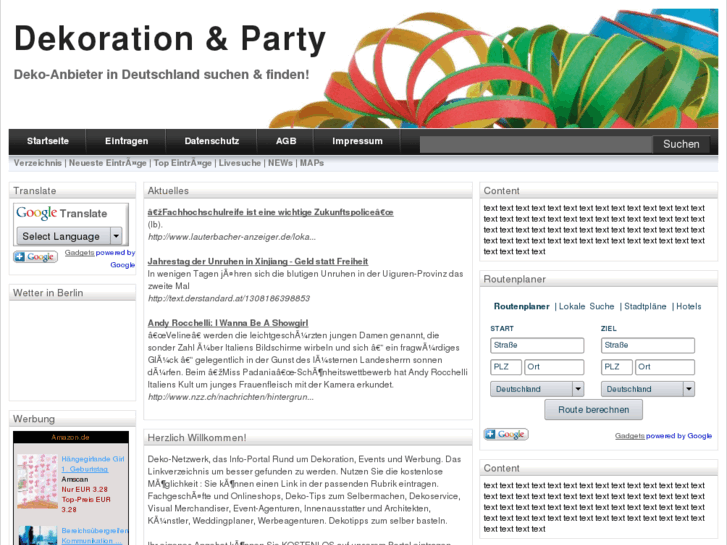Open the Datenschutz page
Screen dimensions: 727x545
211,141
